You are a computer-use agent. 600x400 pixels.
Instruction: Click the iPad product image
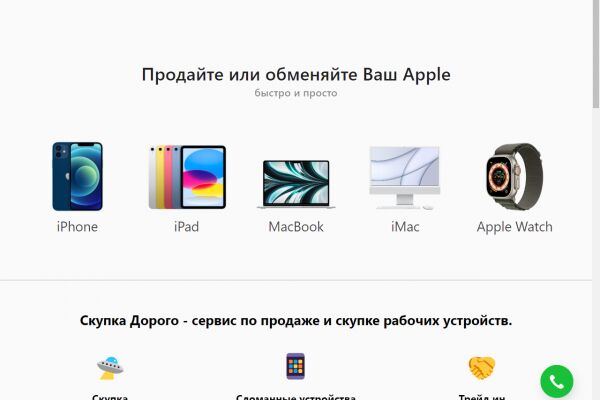pyautogui.click(x=187, y=177)
